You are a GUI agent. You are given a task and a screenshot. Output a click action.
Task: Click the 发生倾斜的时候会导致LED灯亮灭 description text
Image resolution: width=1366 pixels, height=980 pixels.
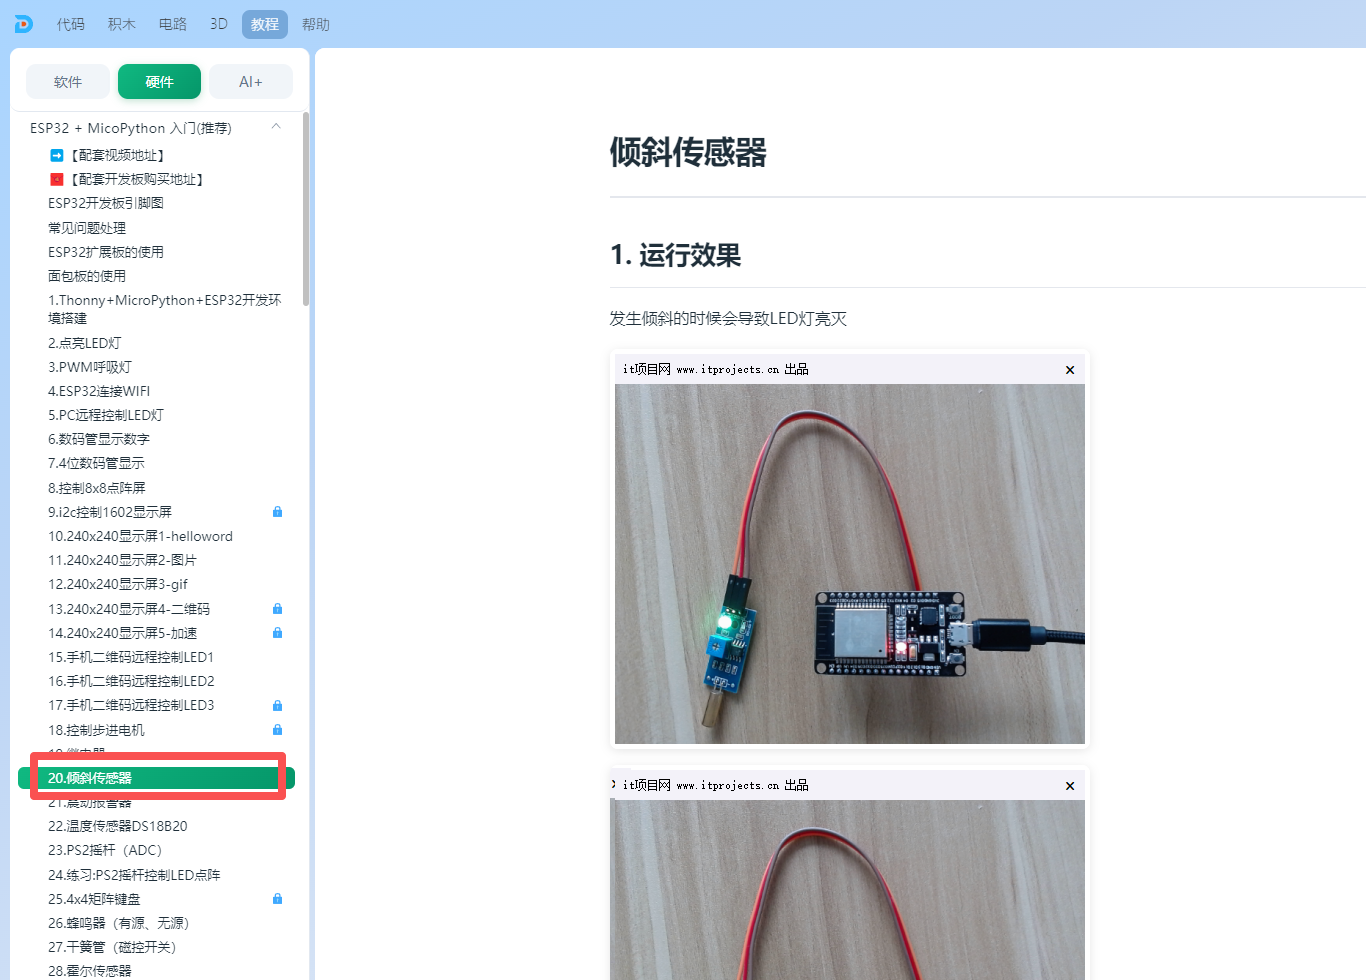coord(728,319)
